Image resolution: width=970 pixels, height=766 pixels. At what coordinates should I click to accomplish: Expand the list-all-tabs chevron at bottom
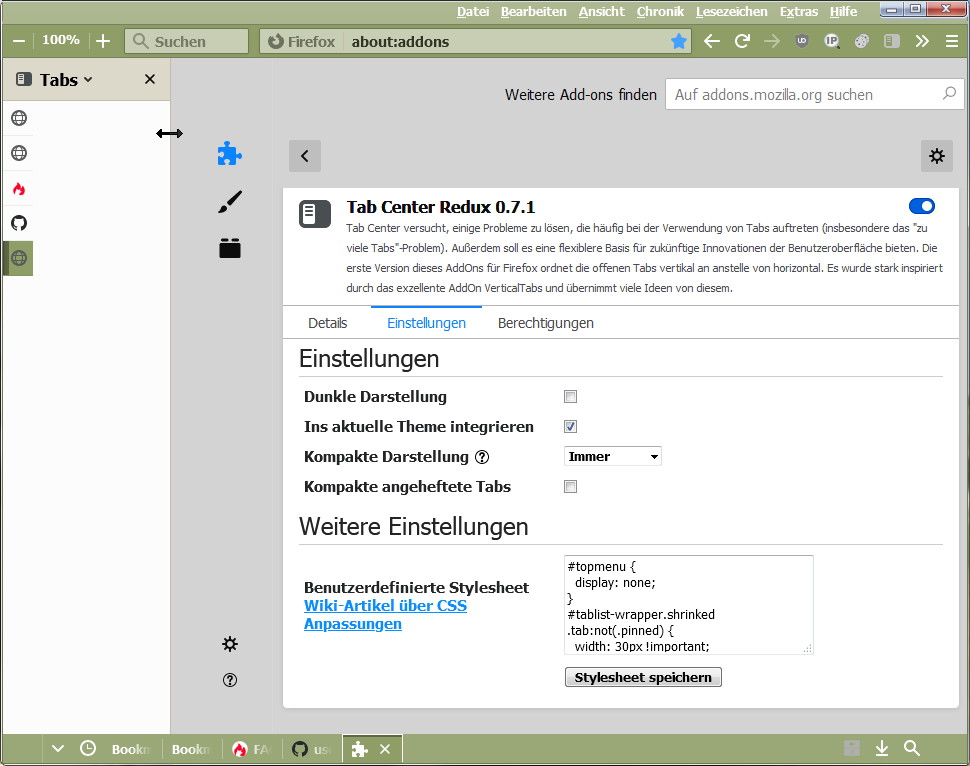(x=58, y=749)
